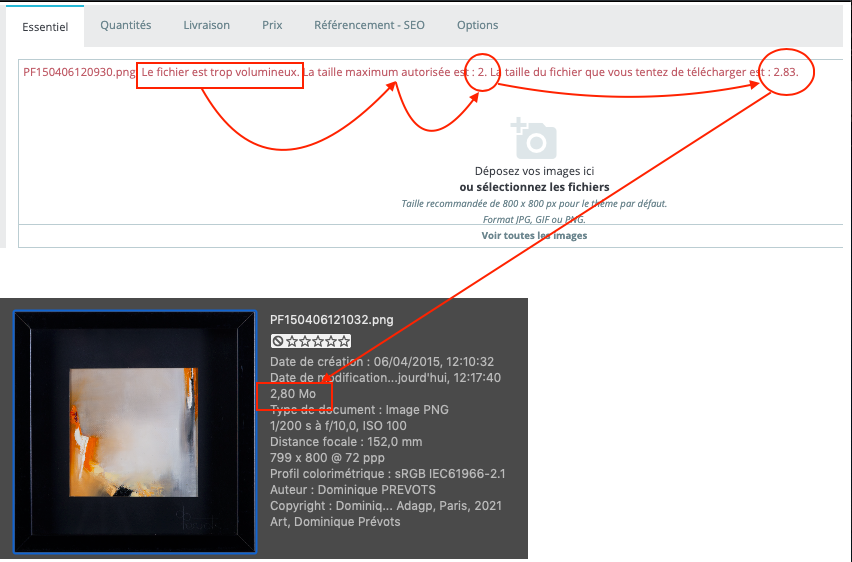Click 'La taille maximum autorisée est : 2.' text
The height and width of the screenshot is (562, 852).
pyautogui.click(x=395, y=72)
